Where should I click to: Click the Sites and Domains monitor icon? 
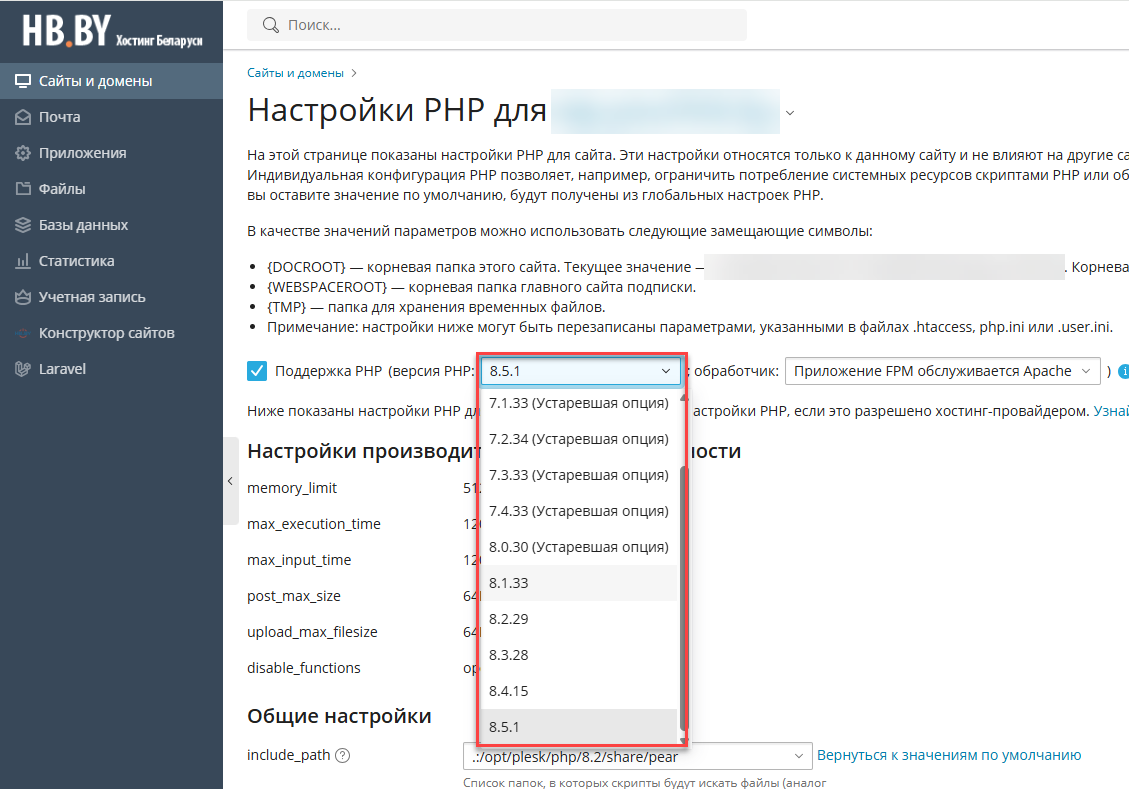[23, 81]
